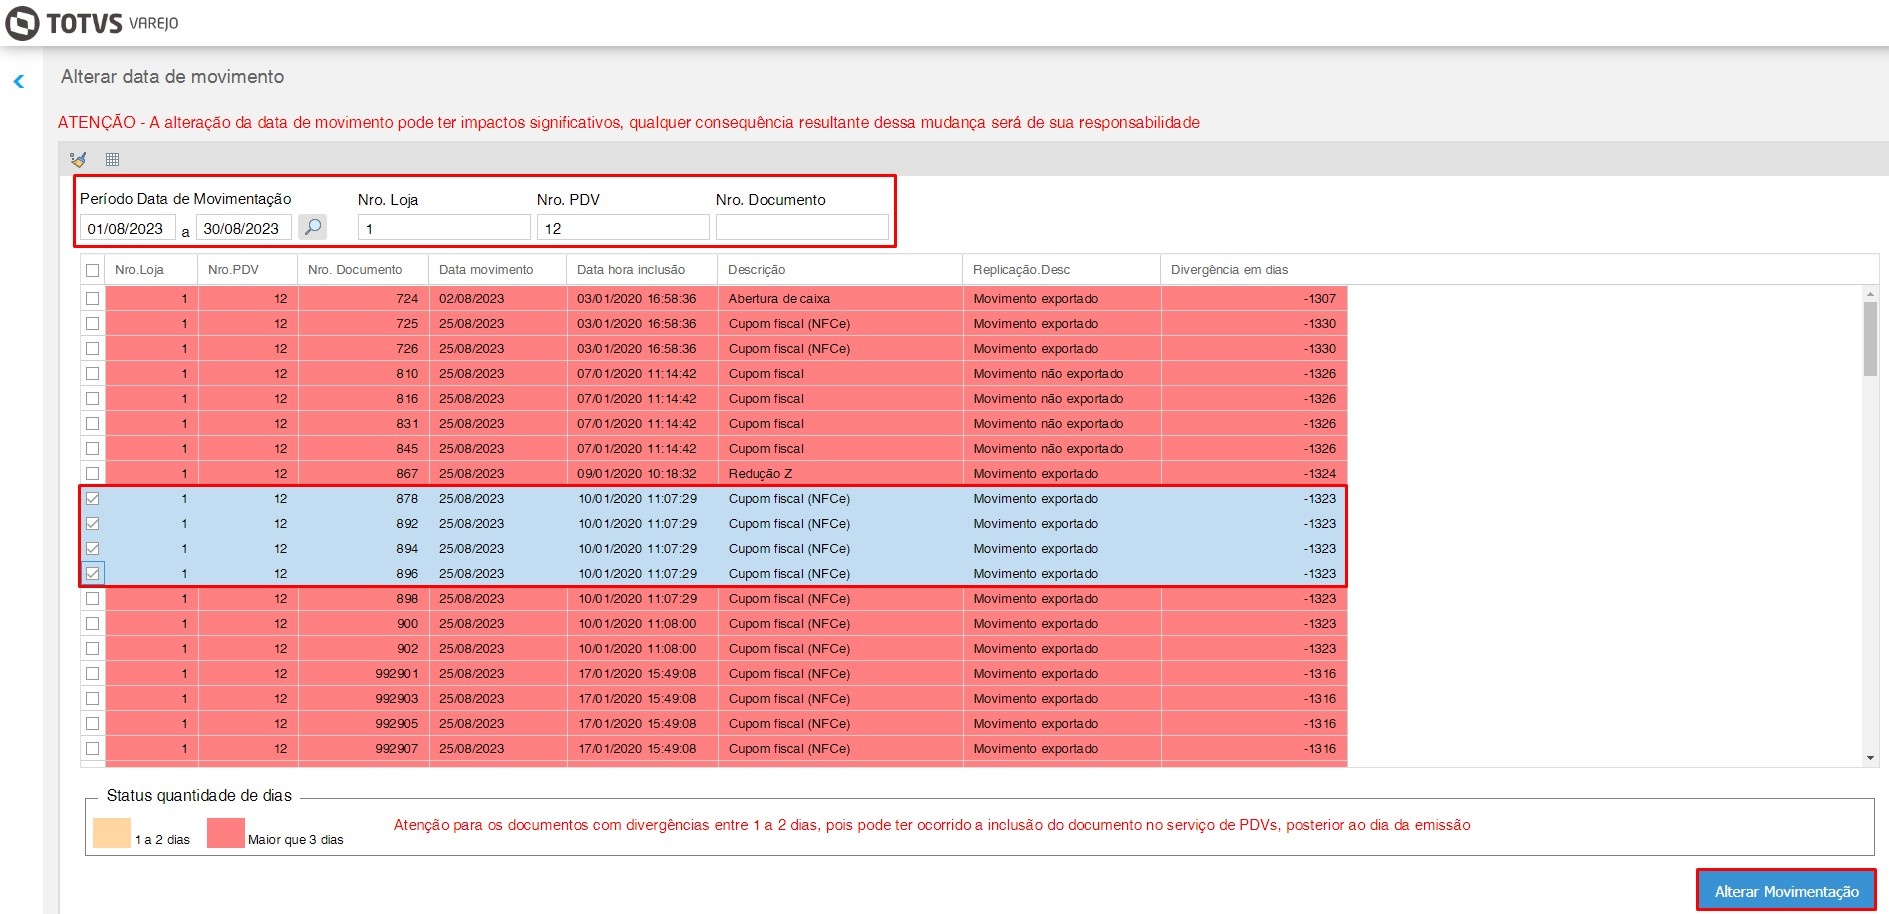This screenshot has width=1889, height=914.
Task: Check the row for document 992901
Action: click(x=93, y=673)
